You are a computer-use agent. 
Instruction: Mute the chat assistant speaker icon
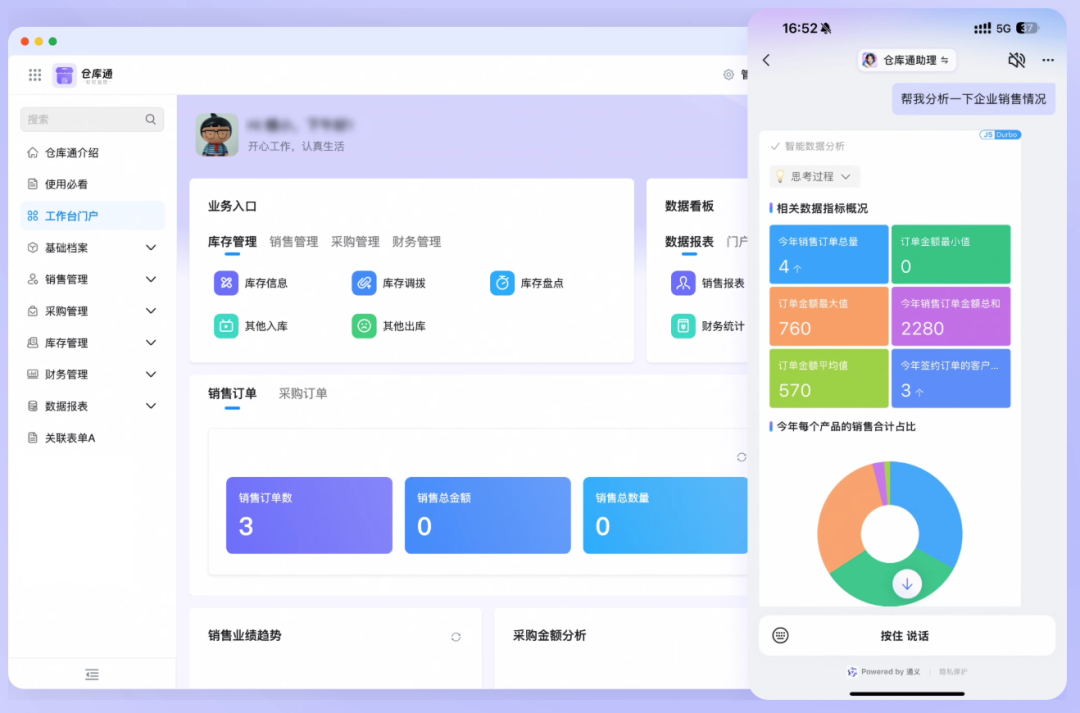(x=1016, y=60)
